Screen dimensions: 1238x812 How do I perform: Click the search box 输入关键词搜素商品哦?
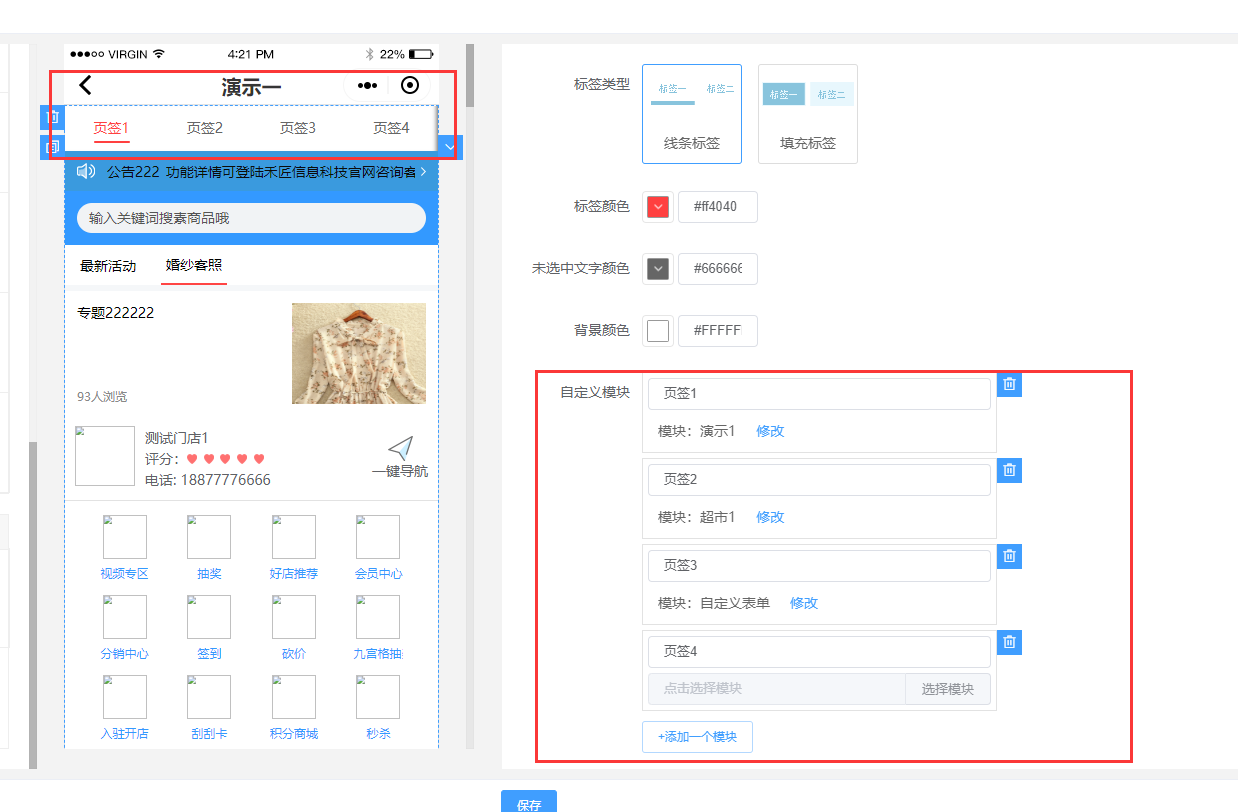pos(251,218)
